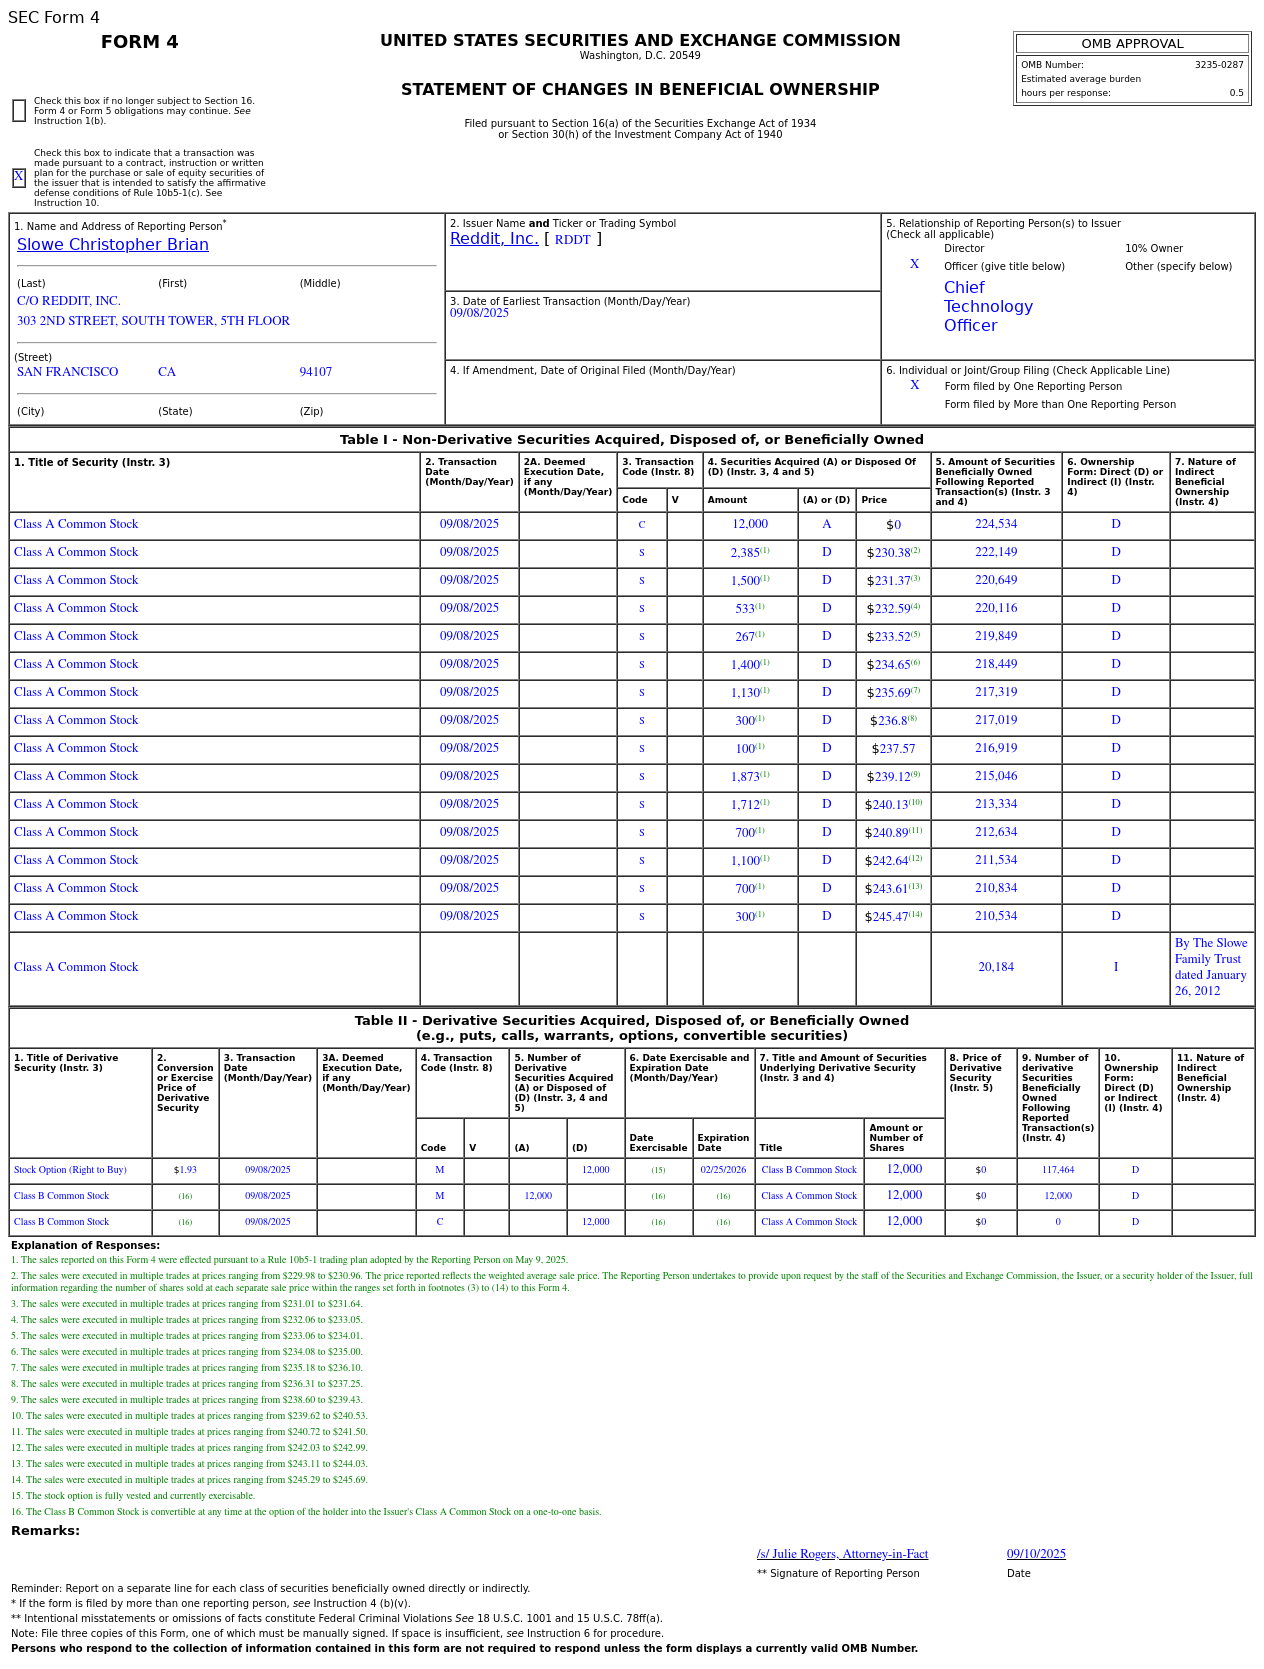
Task: Click the price '$243.61'
Action: (886, 889)
